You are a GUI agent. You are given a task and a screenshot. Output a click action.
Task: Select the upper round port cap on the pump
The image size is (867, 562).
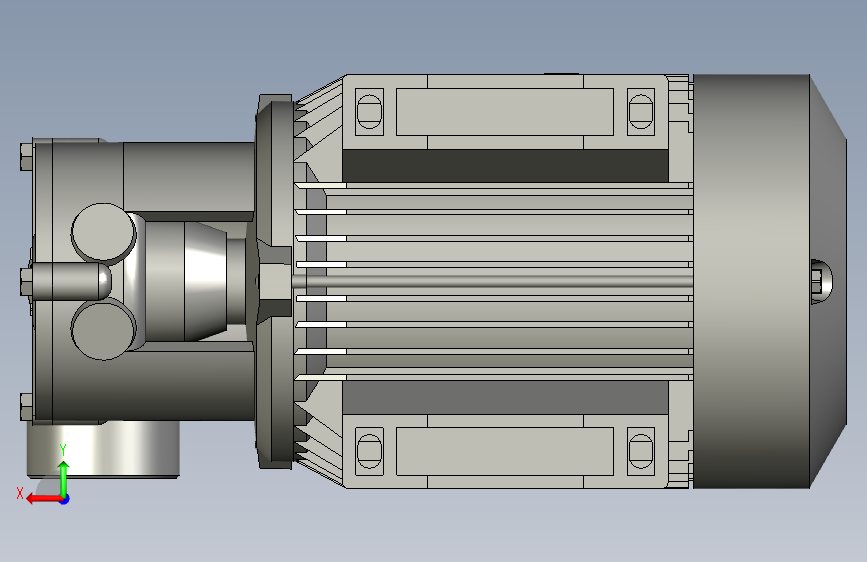(103, 232)
